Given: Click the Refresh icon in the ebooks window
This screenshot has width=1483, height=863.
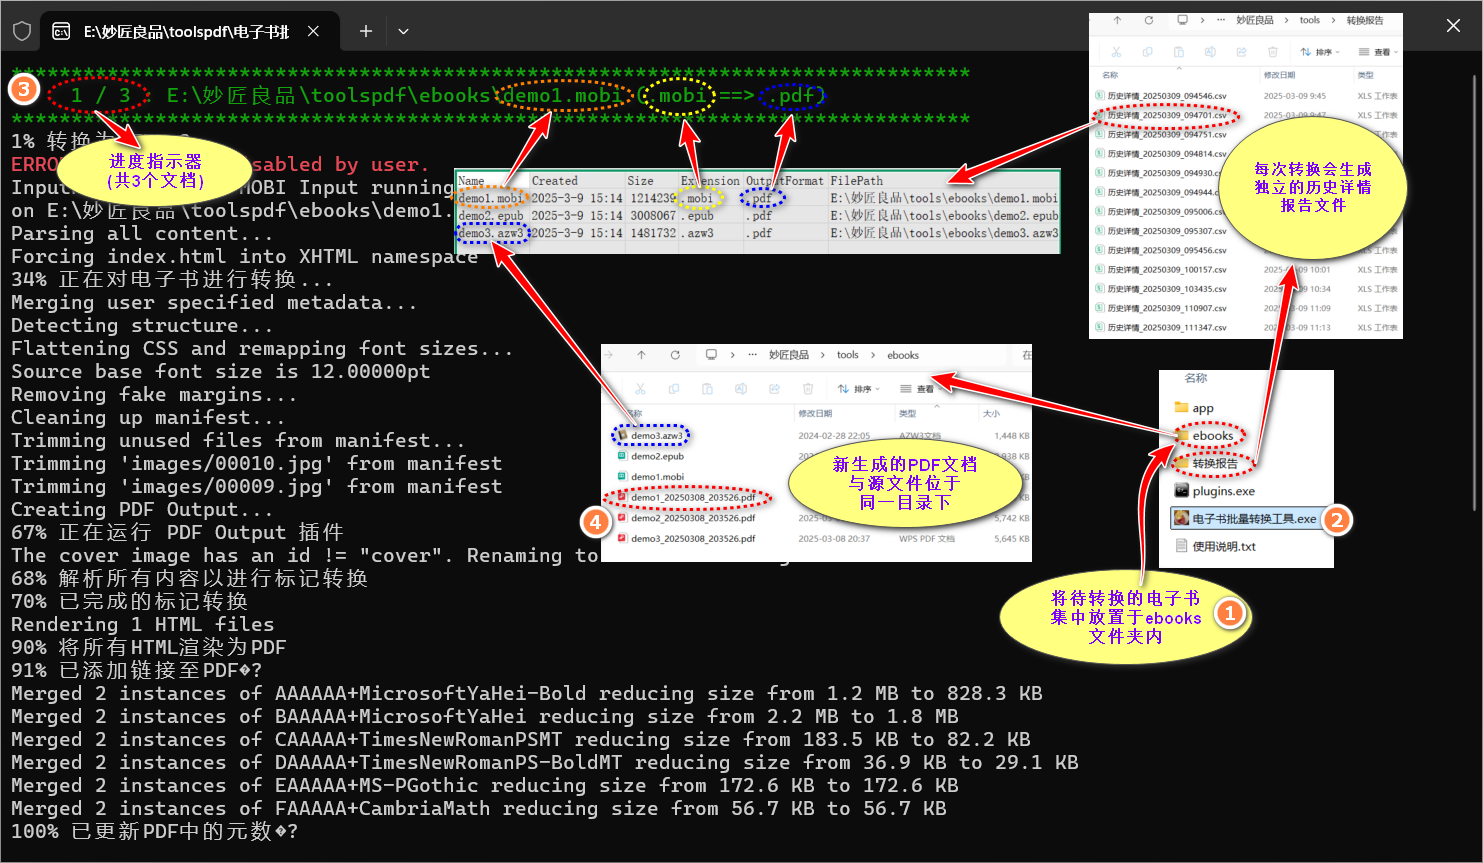Looking at the screenshot, I should click(676, 354).
